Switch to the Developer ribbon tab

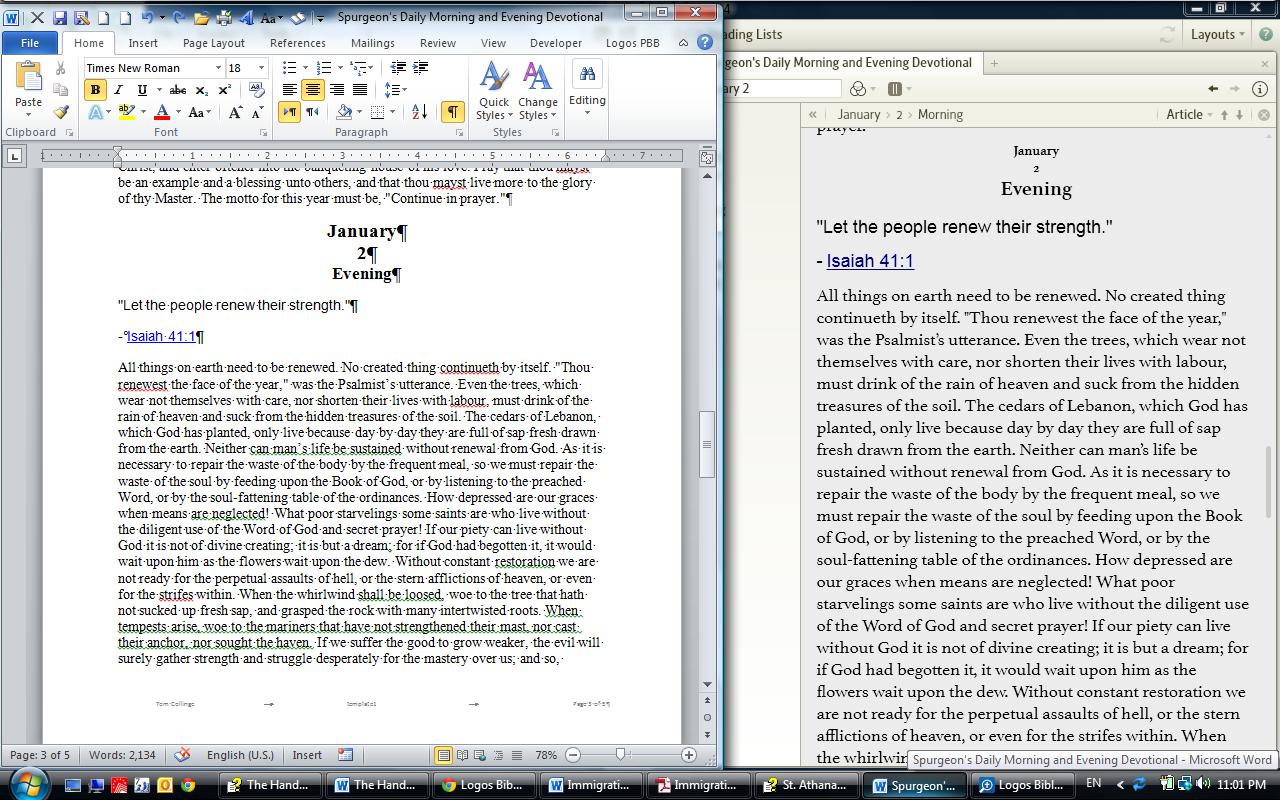click(x=556, y=43)
